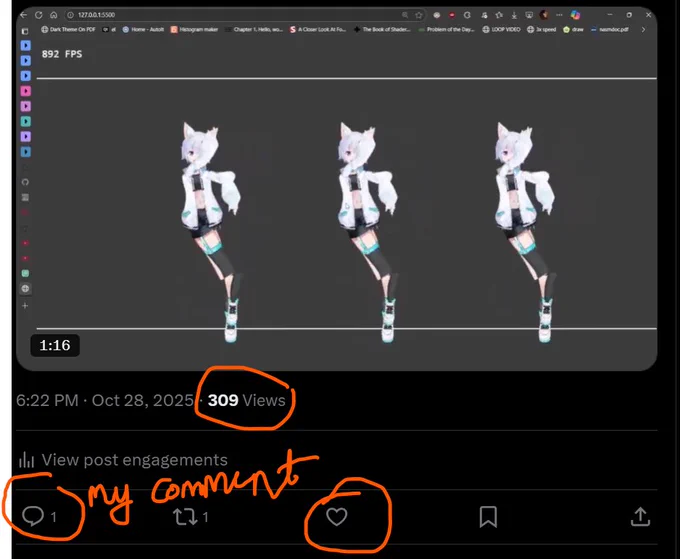Viewport: 680px width, 559px height.
Task: Open View post engagements link
Action: tap(134, 460)
